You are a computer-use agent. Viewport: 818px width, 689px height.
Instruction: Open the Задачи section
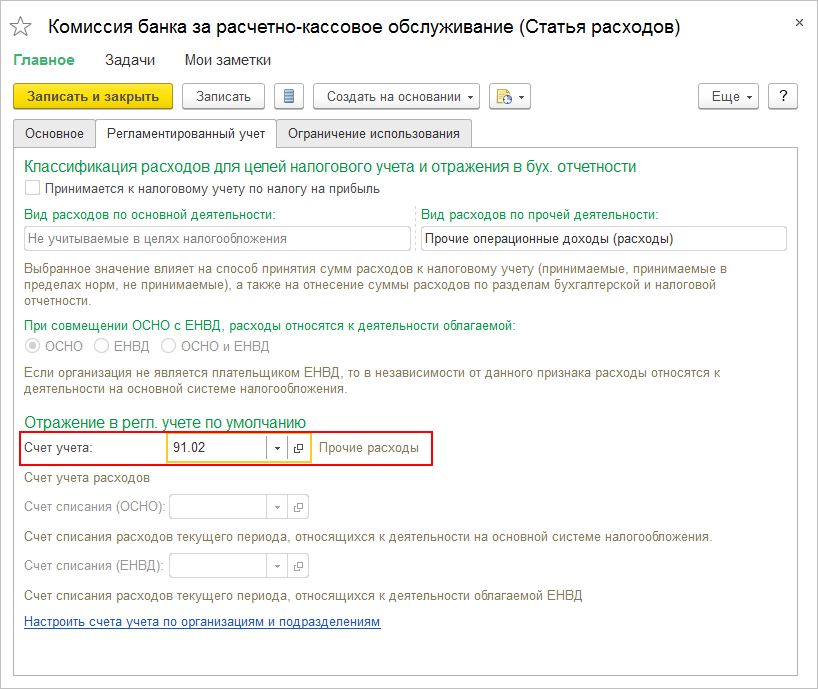pyautogui.click(x=130, y=60)
